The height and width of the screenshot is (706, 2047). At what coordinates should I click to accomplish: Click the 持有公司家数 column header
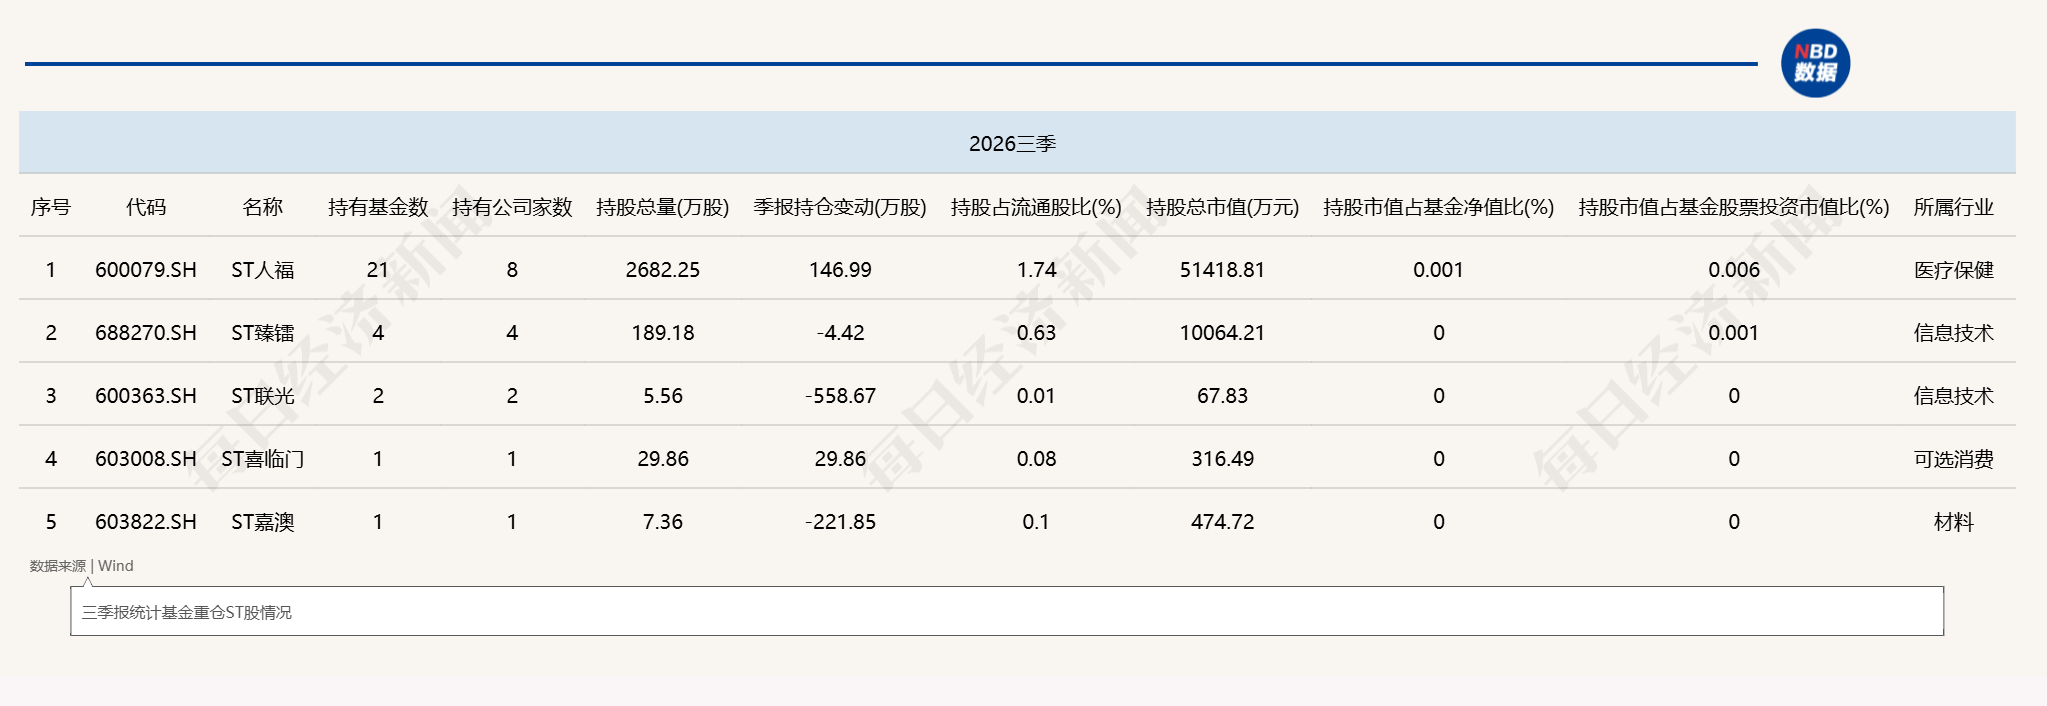click(x=512, y=207)
